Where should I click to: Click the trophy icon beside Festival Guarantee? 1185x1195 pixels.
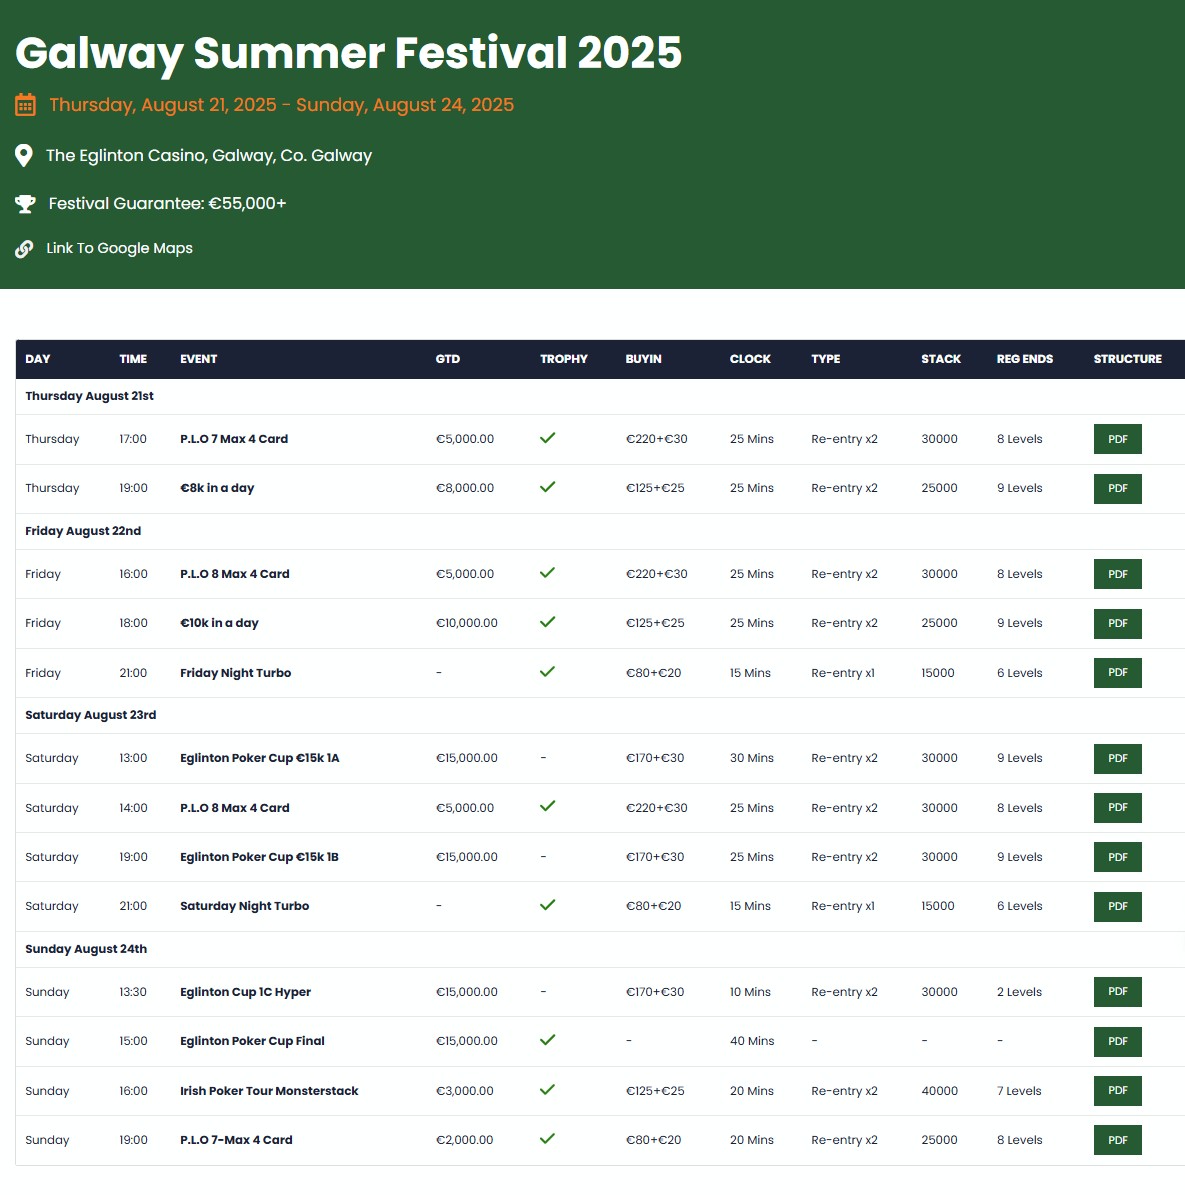[x=25, y=204]
